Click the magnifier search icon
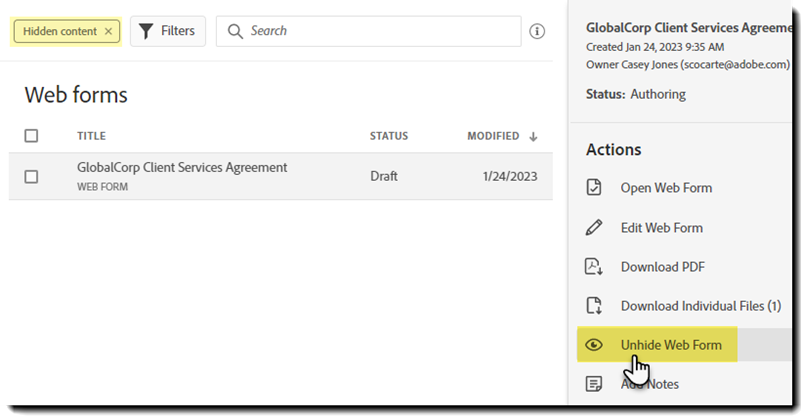The image size is (801, 416). [x=235, y=31]
